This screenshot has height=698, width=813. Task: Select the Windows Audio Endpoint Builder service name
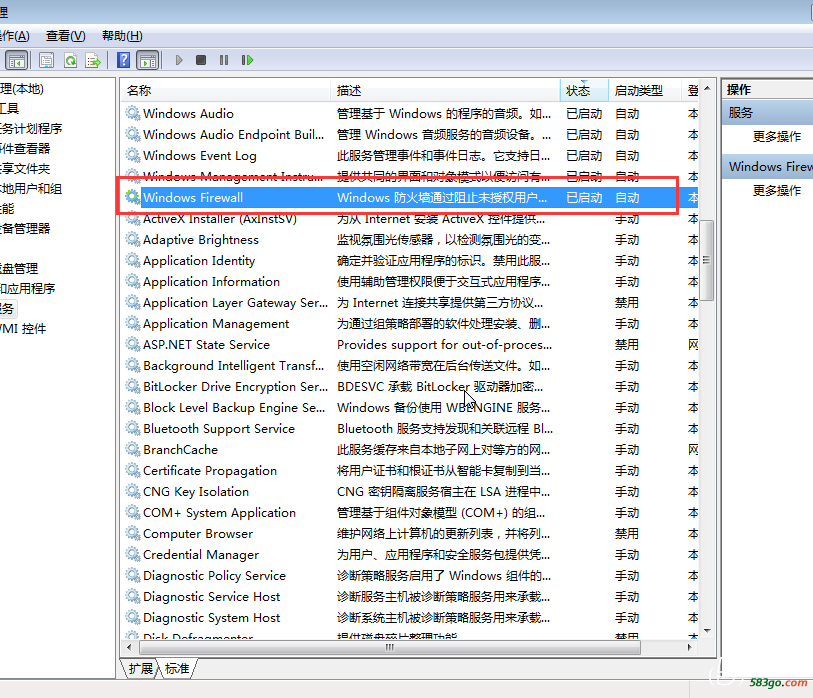click(233, 134)
